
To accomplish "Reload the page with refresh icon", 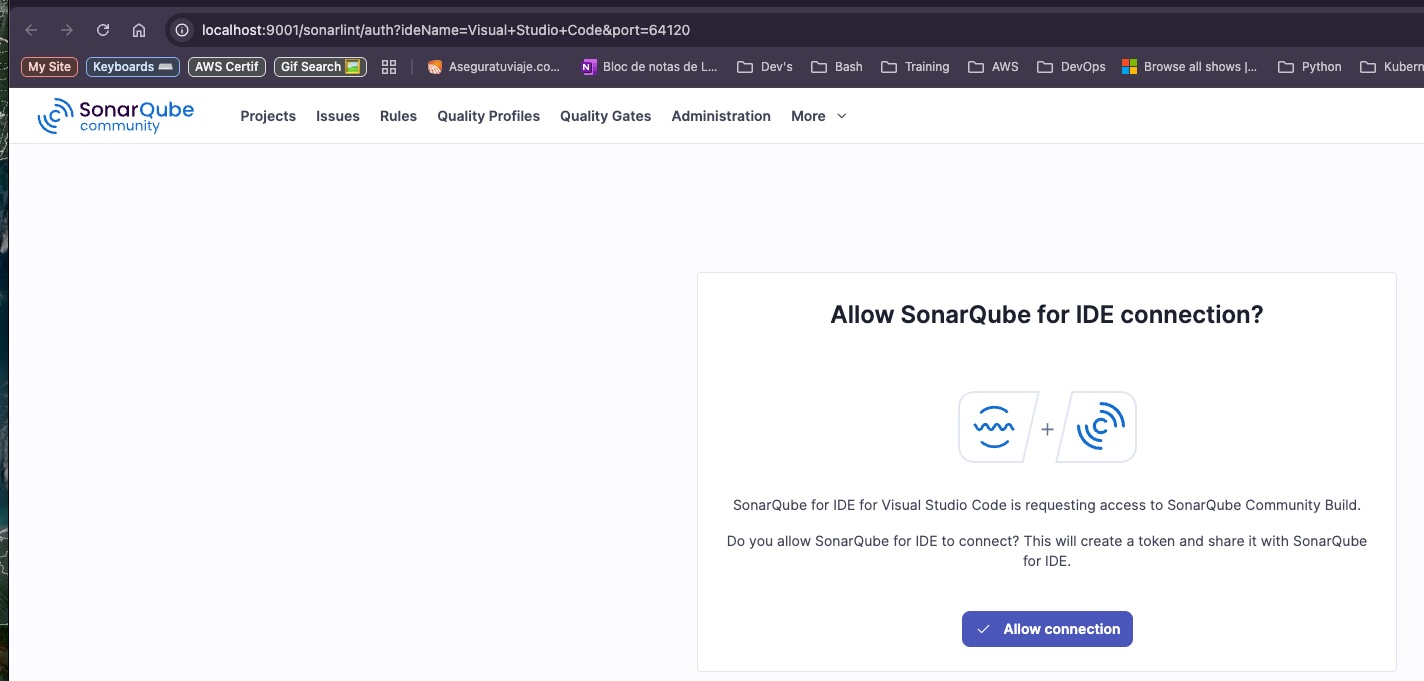I will pyautogui.click(x=103, y=30).
